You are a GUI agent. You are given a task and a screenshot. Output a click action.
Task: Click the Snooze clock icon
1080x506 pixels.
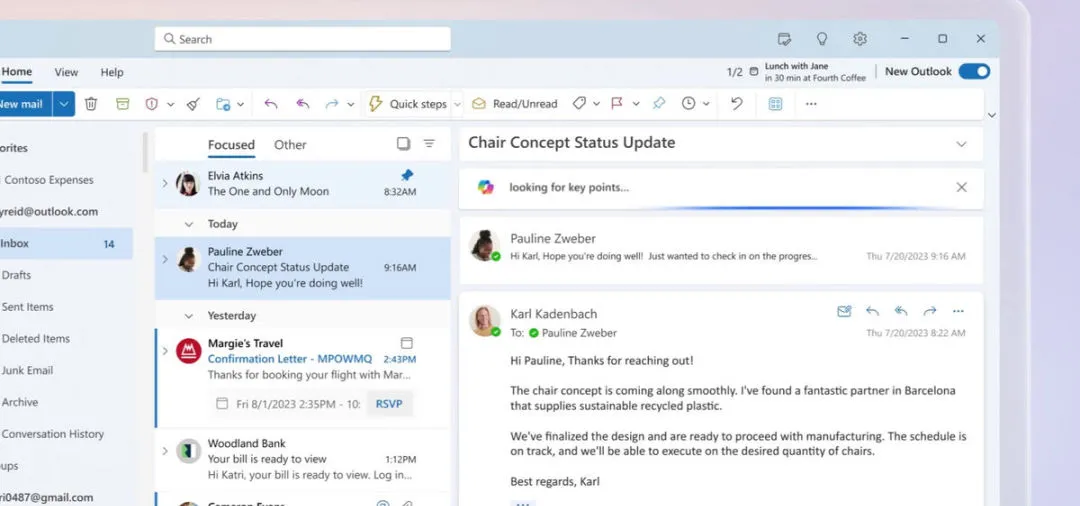689,104
